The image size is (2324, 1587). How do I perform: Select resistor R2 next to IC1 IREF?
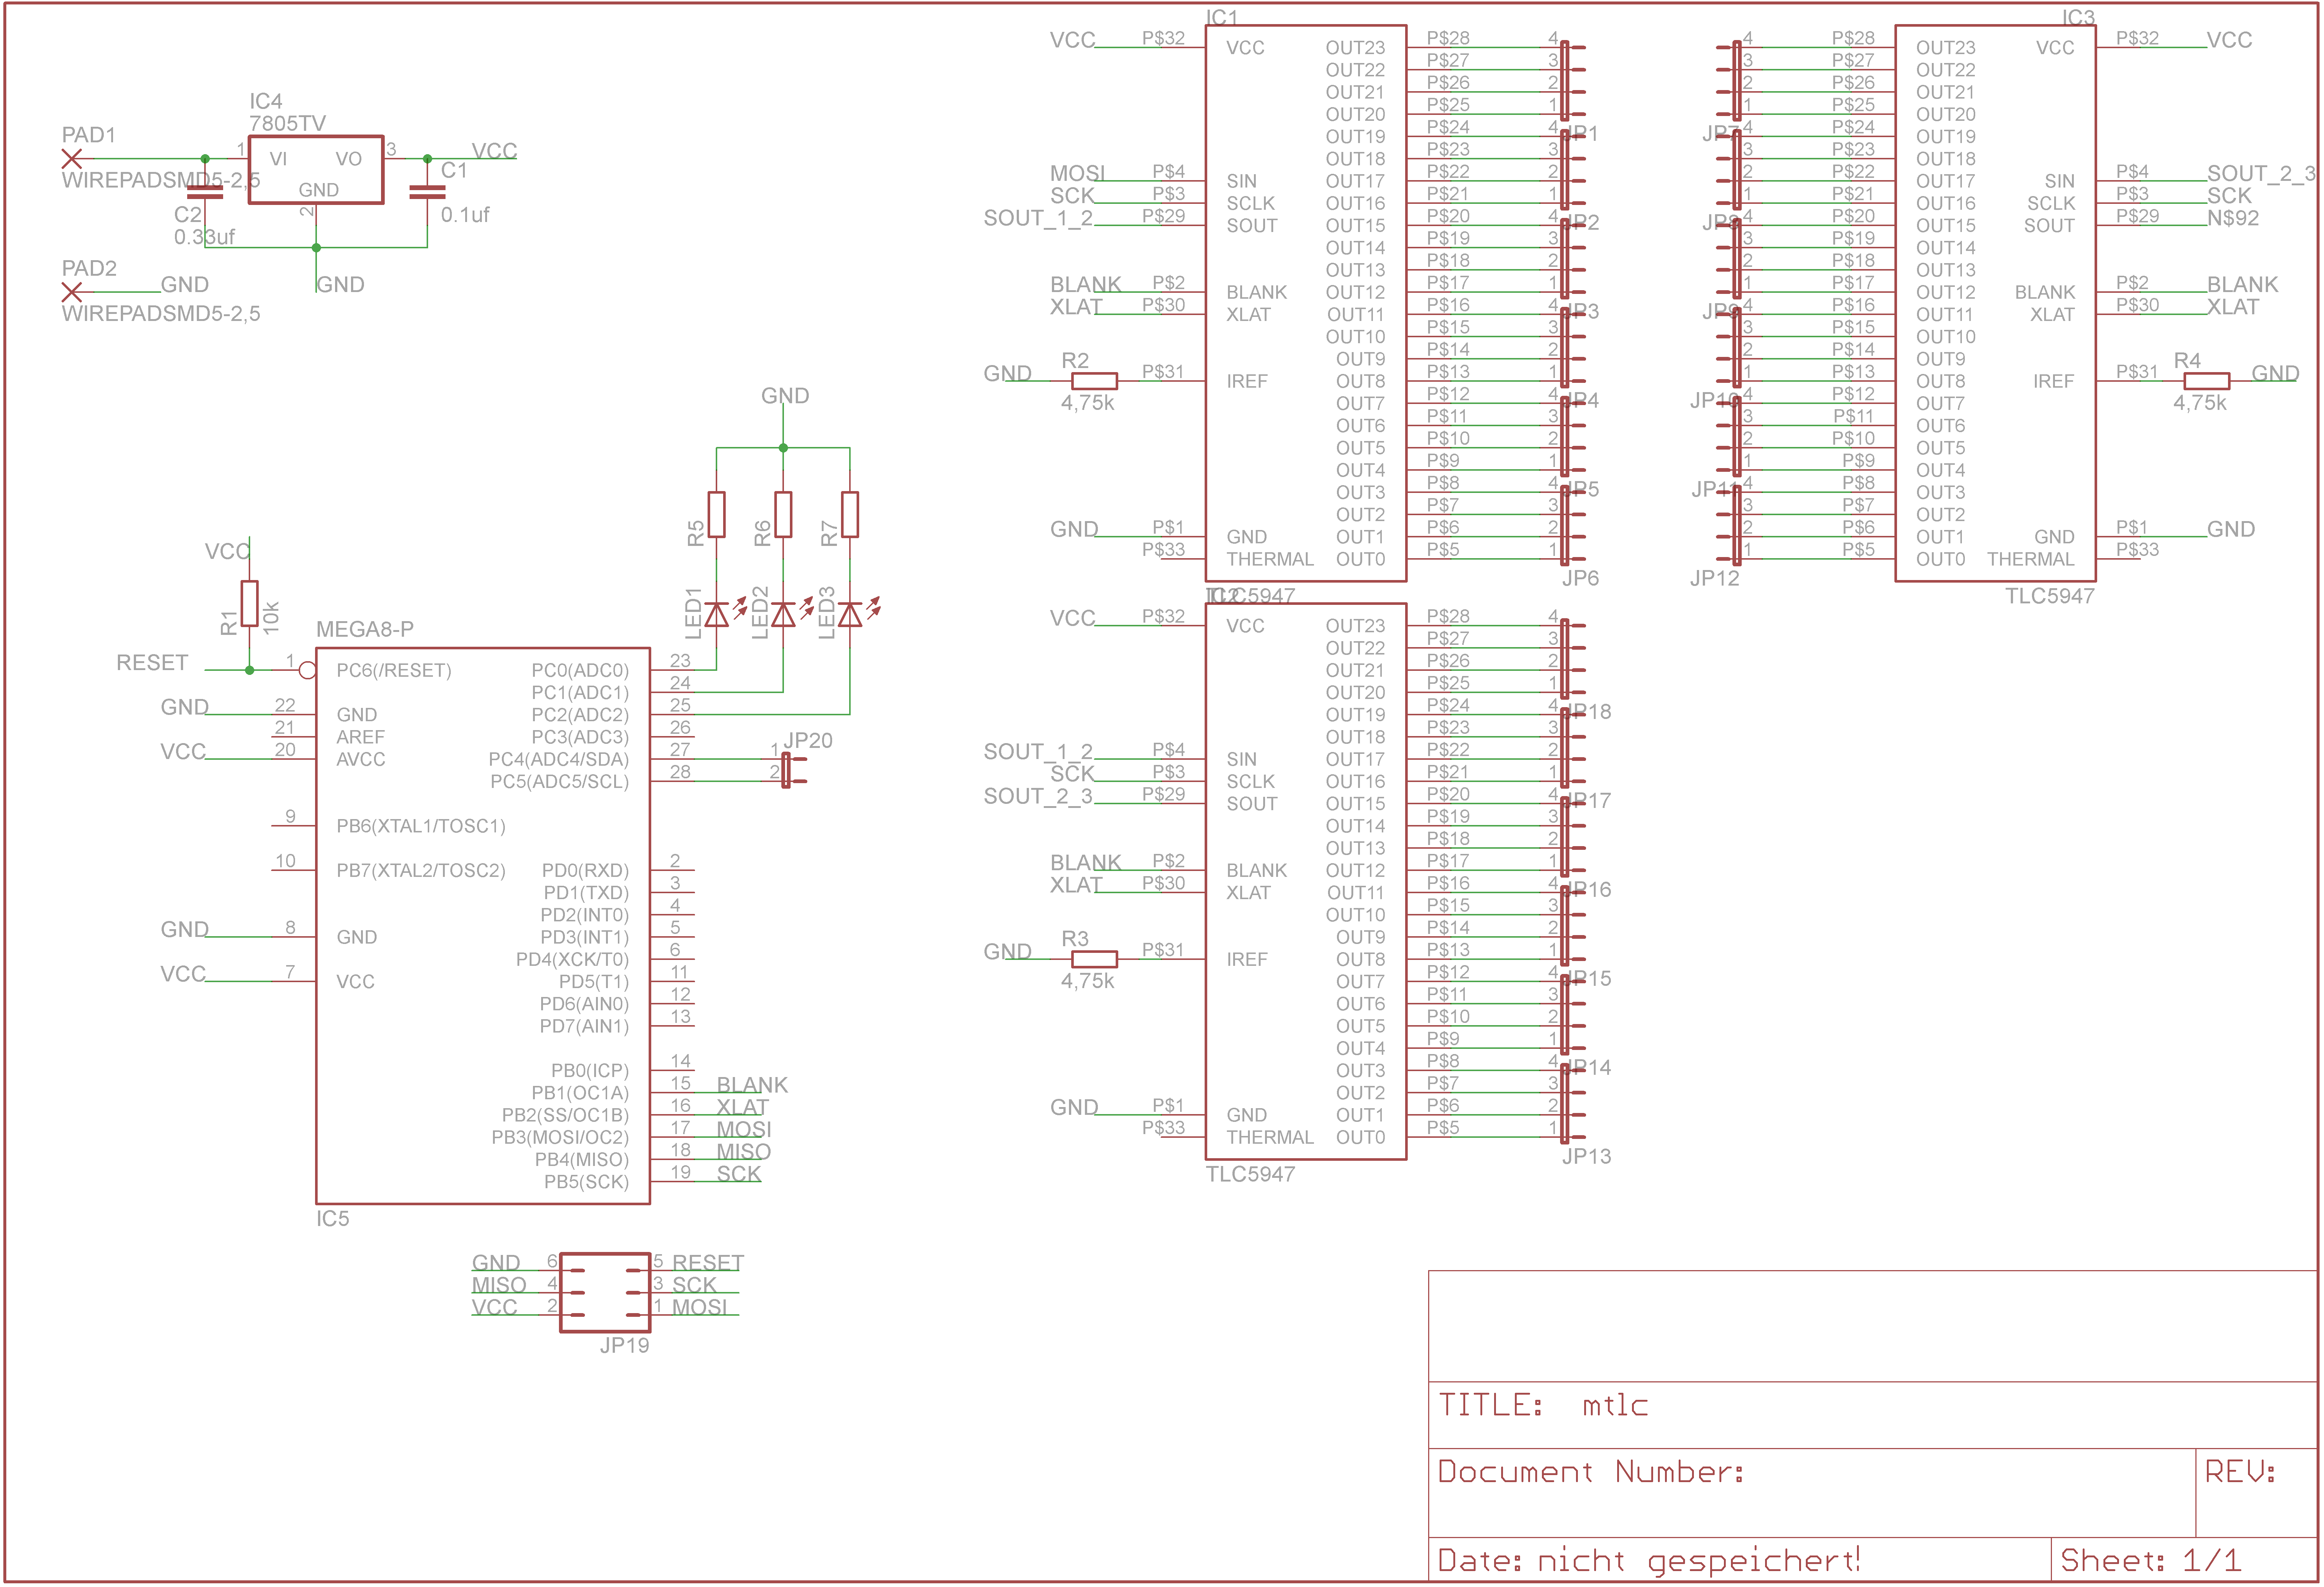pyautogui.click(x=1094, y=381)
